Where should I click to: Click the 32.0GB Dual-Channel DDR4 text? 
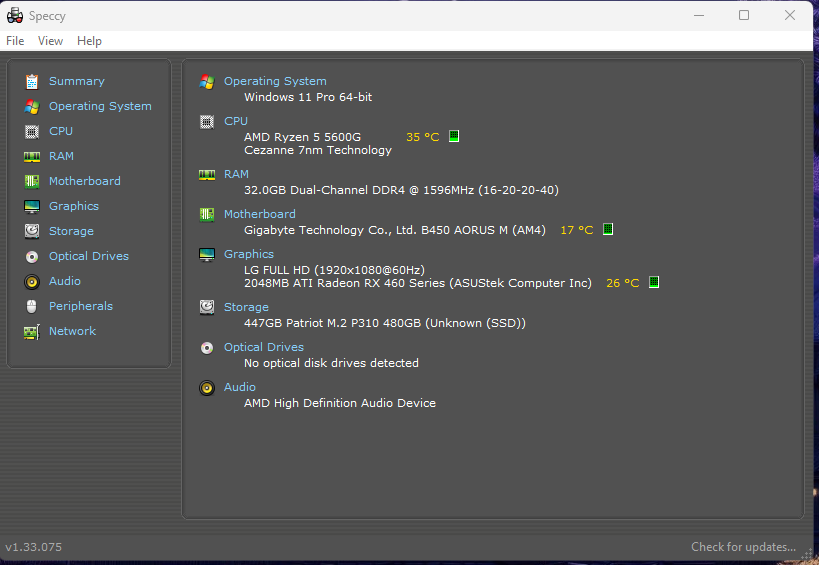(401, 191)
